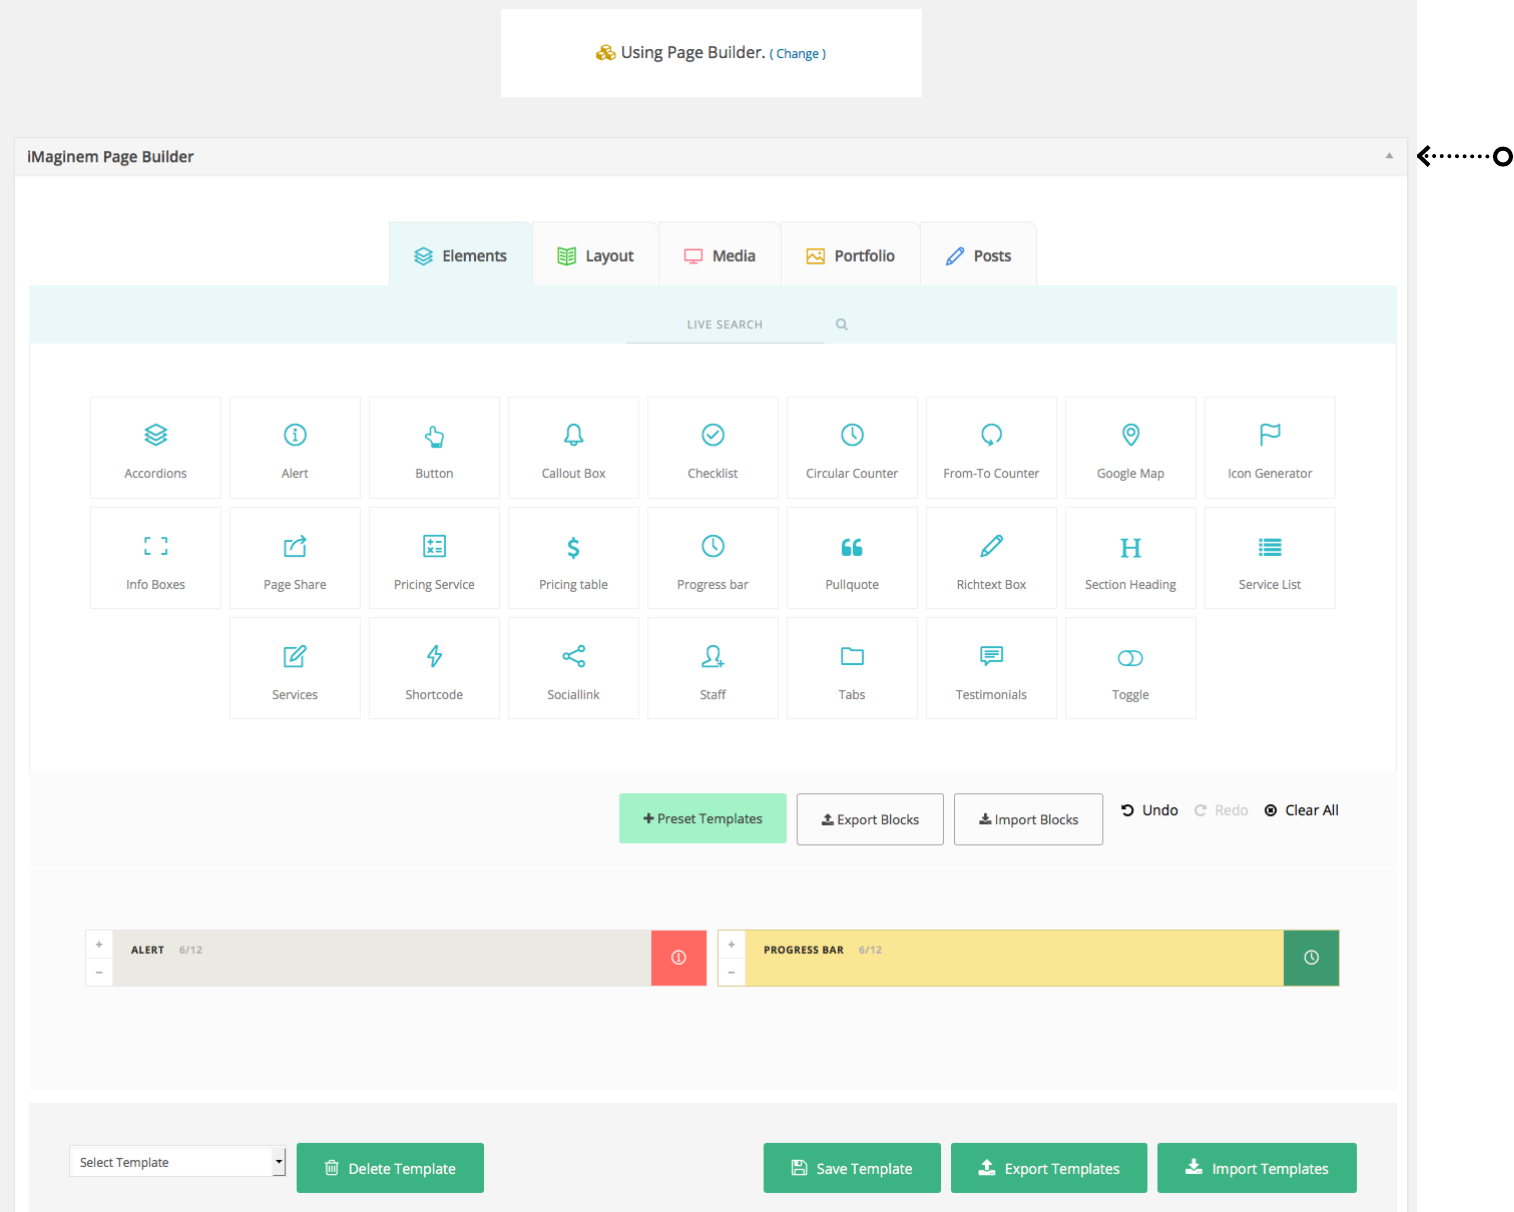Select the Google Map element icon
This screenshot has height=1212, width=1514.
pyautogui.click(x=1130, y=435)
